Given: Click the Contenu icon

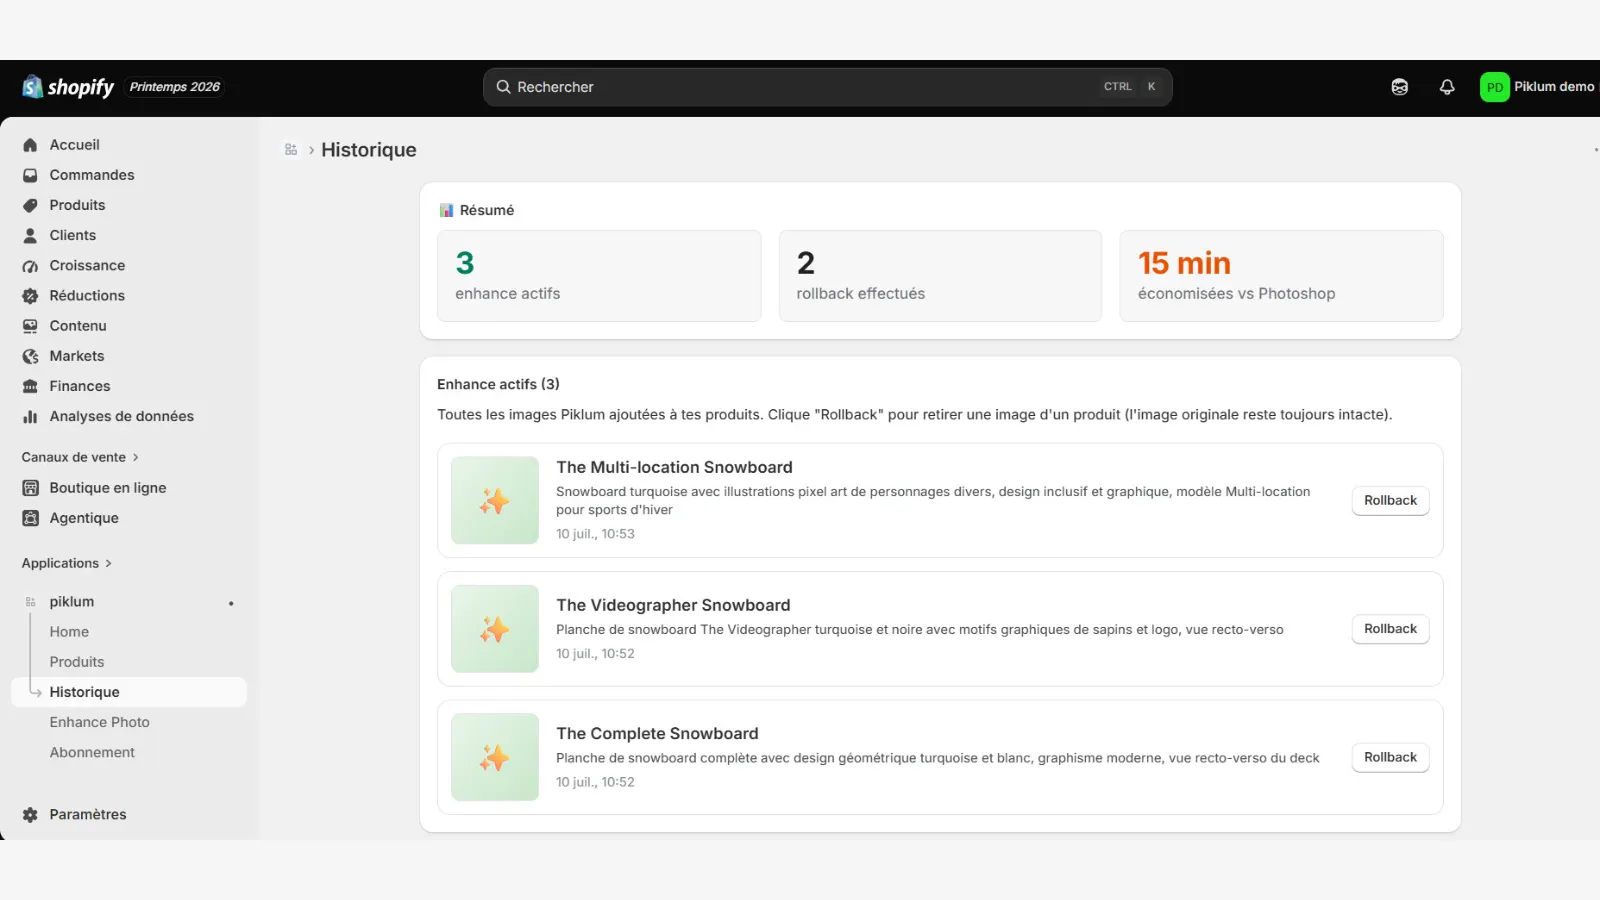Looking at the screenshot, I should pos(30,326).
